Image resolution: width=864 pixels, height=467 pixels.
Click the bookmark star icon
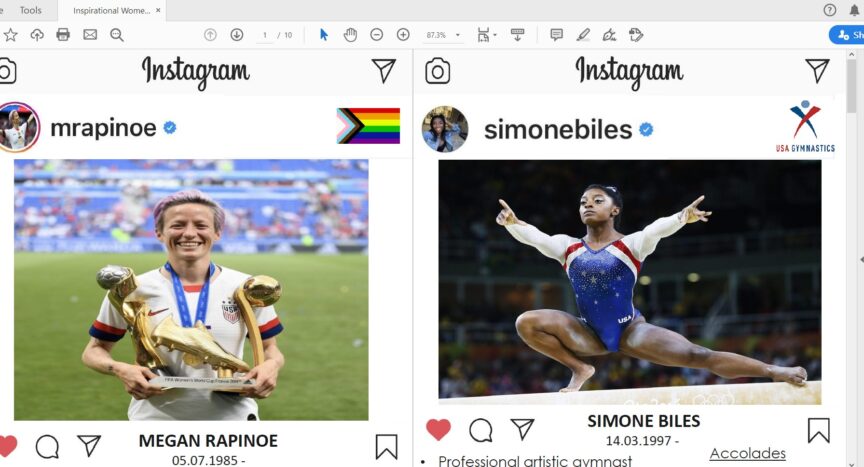(10, 35)
